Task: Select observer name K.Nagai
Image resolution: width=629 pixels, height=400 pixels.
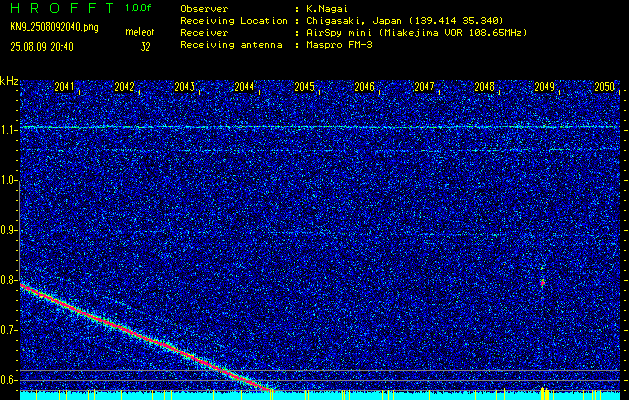Action: coord(327,8)
